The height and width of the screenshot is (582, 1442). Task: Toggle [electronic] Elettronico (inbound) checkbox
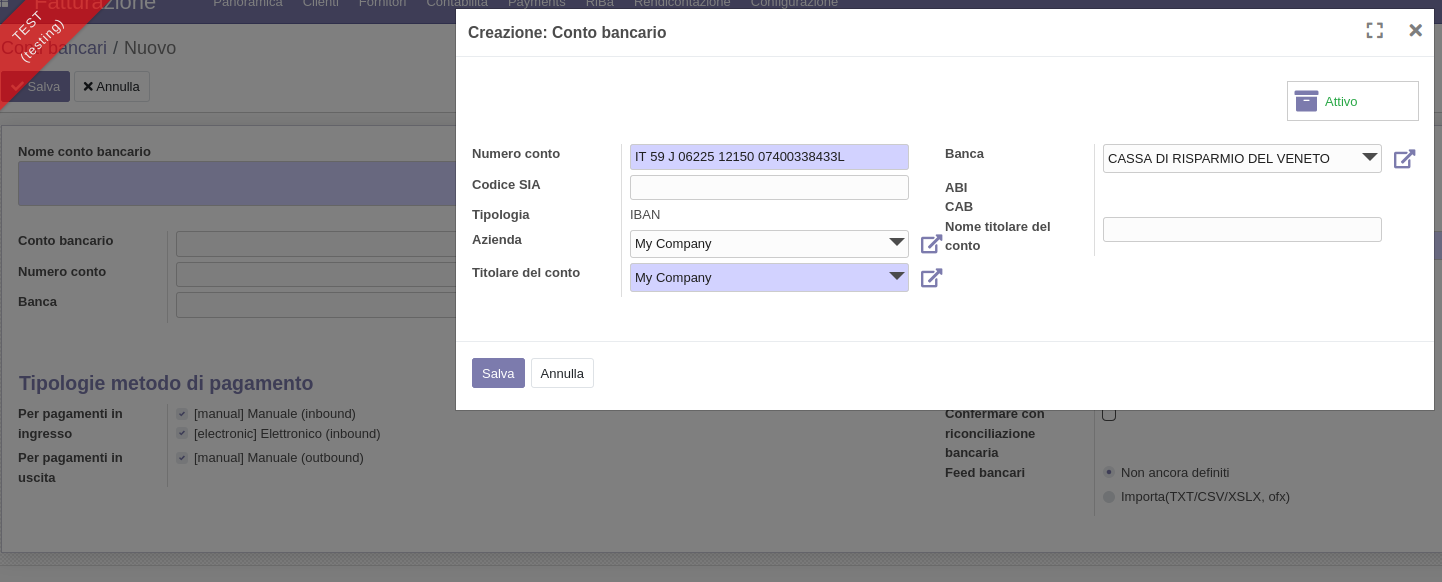[x=182, y=433]
